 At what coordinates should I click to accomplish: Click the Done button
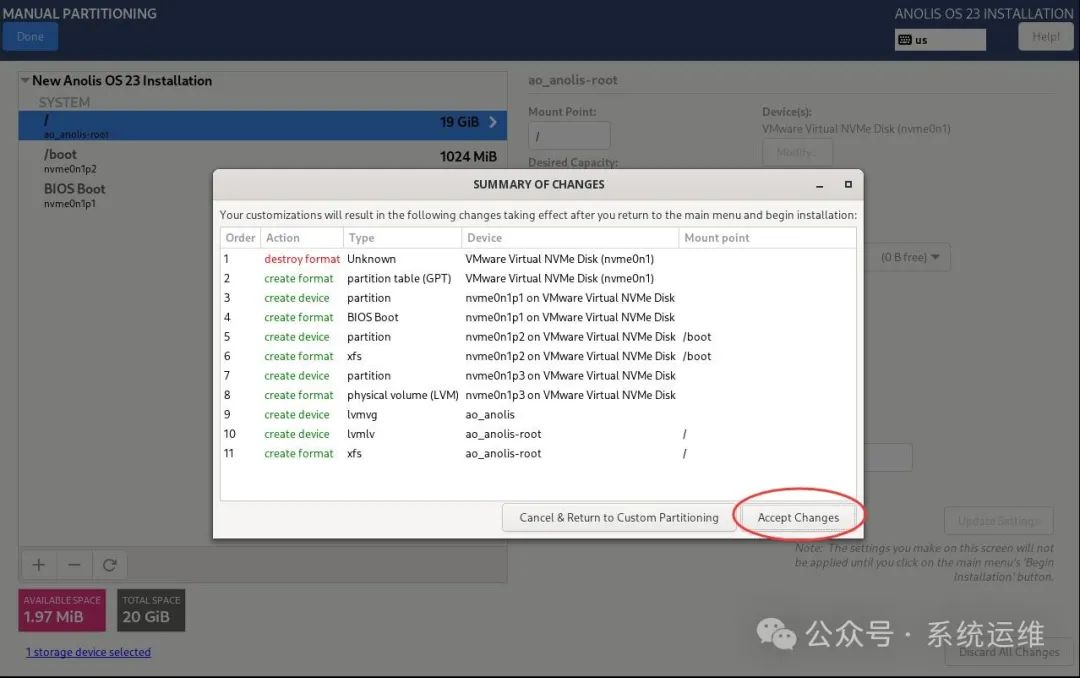(30, 37)
